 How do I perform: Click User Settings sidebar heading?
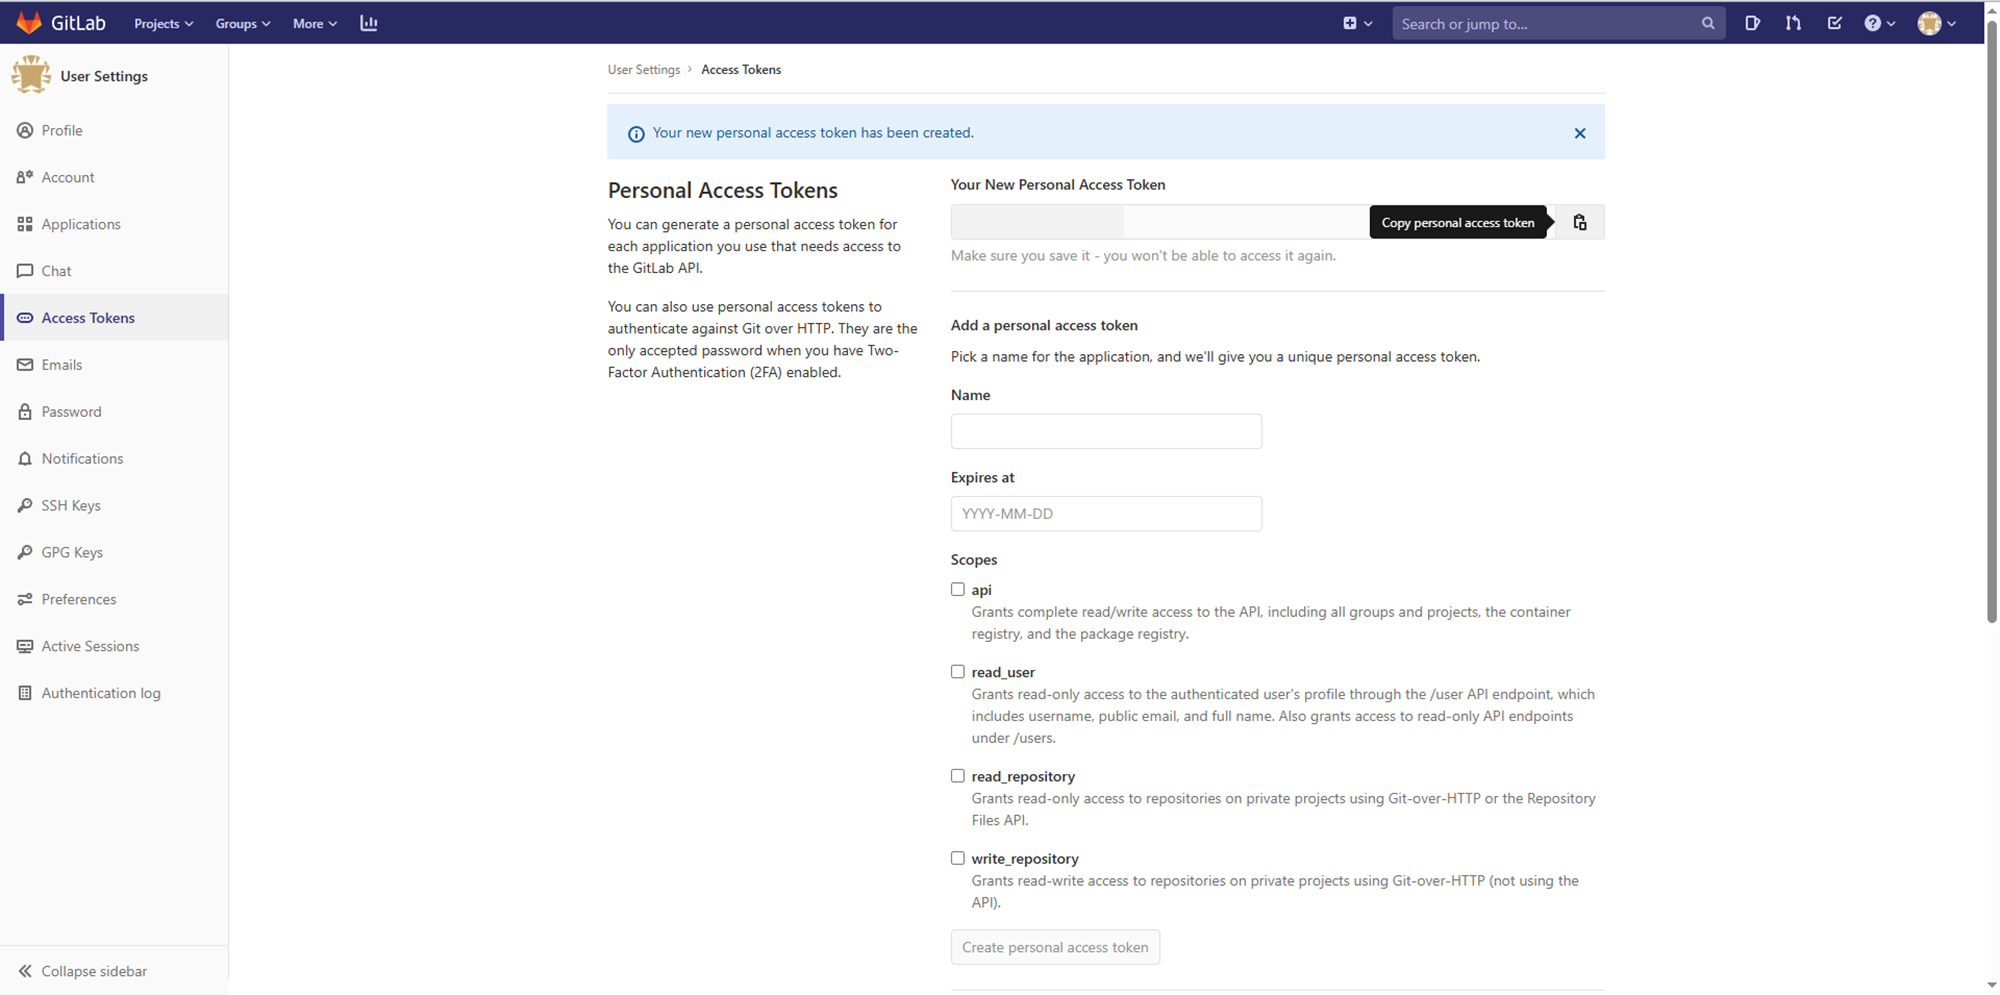click(x=104, y=76)
